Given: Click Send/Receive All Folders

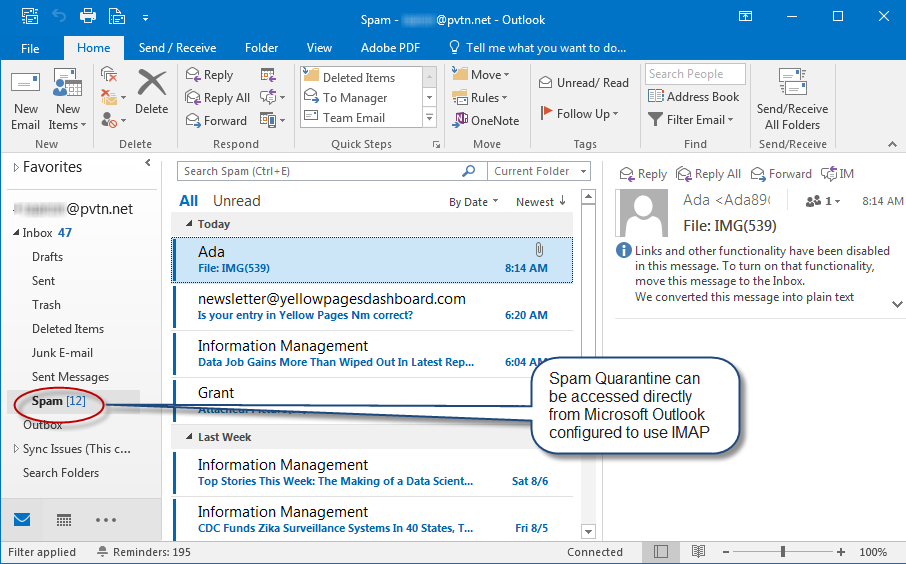Looking at the screenshot, I should (x=792, y=99).
